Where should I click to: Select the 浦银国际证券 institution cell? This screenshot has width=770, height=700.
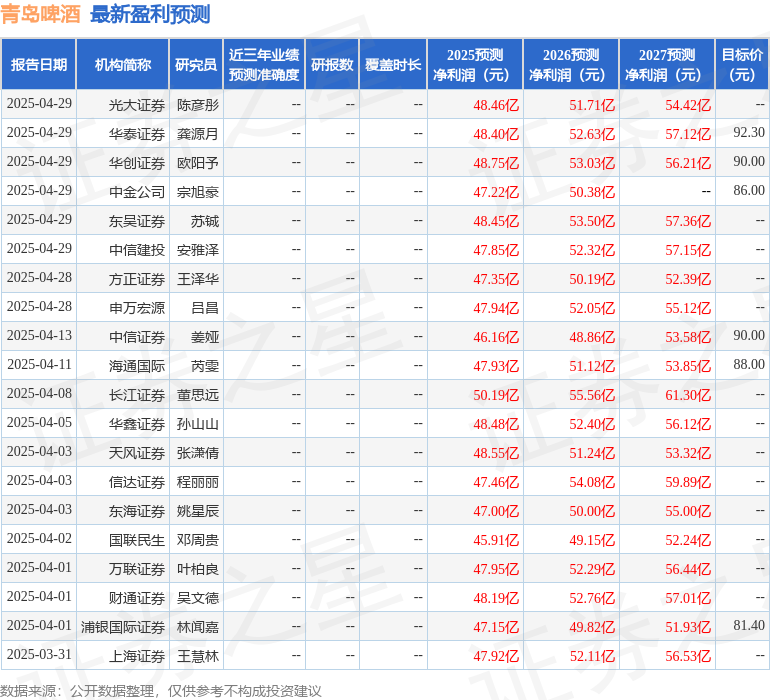point(124,627)
